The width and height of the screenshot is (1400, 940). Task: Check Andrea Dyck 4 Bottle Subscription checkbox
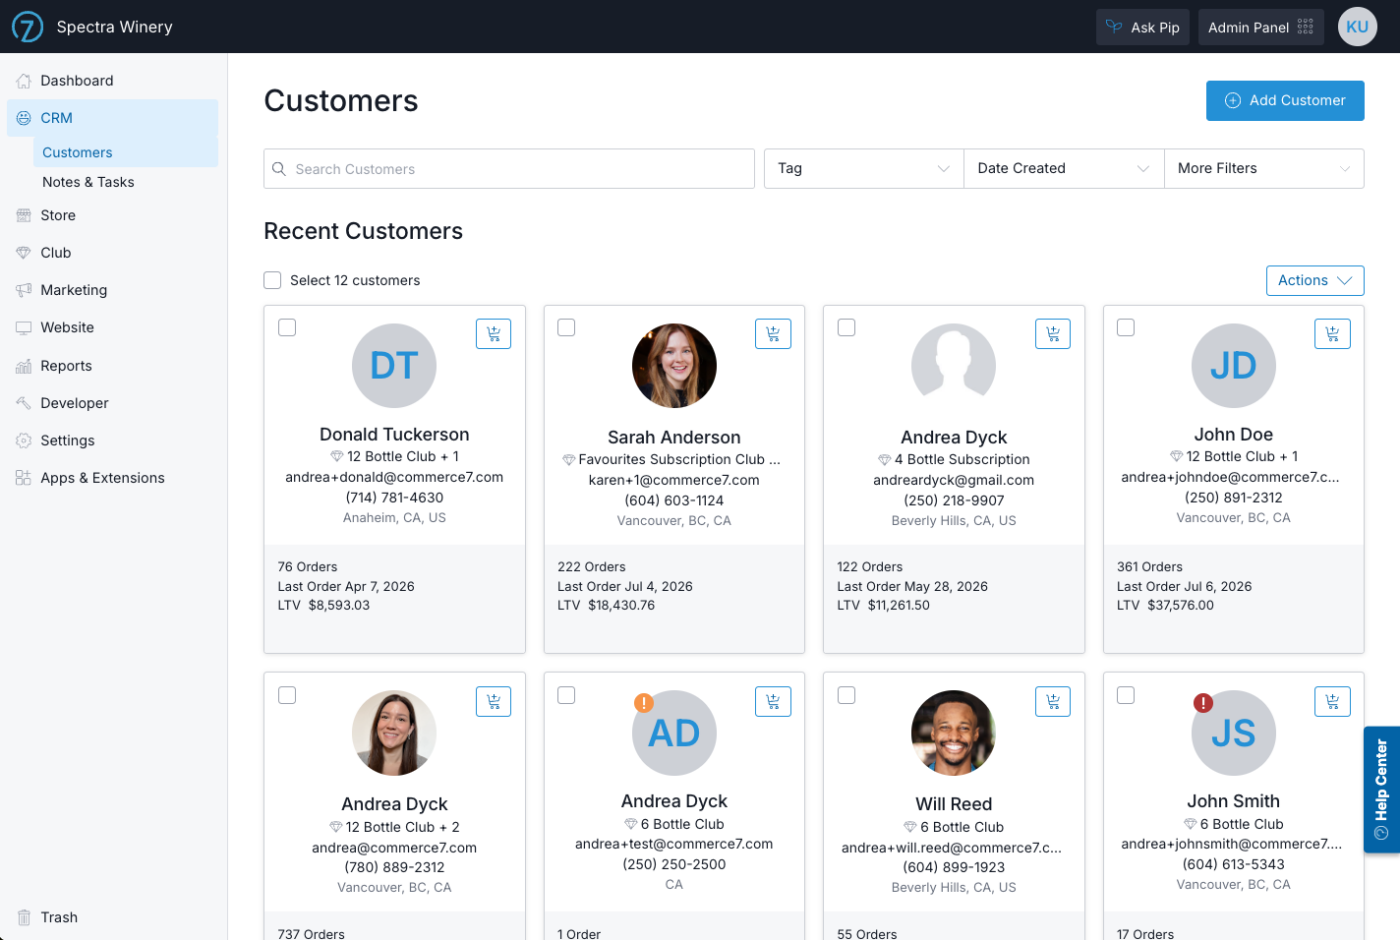tap(846, 328)
